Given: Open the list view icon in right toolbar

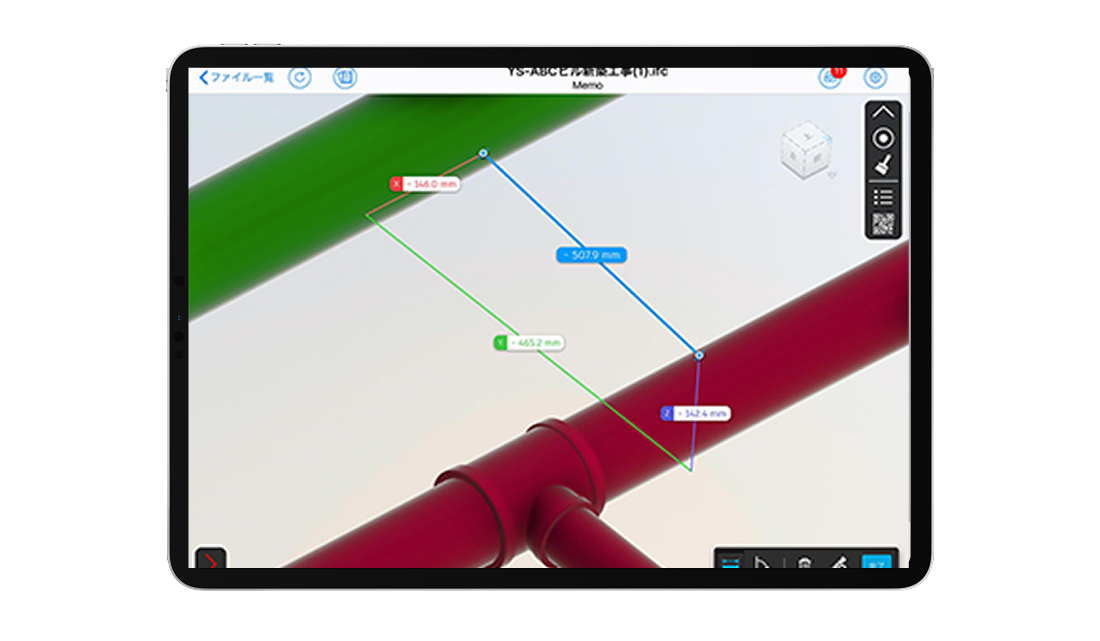Looking at the screenshot, I should pos(883,197).
